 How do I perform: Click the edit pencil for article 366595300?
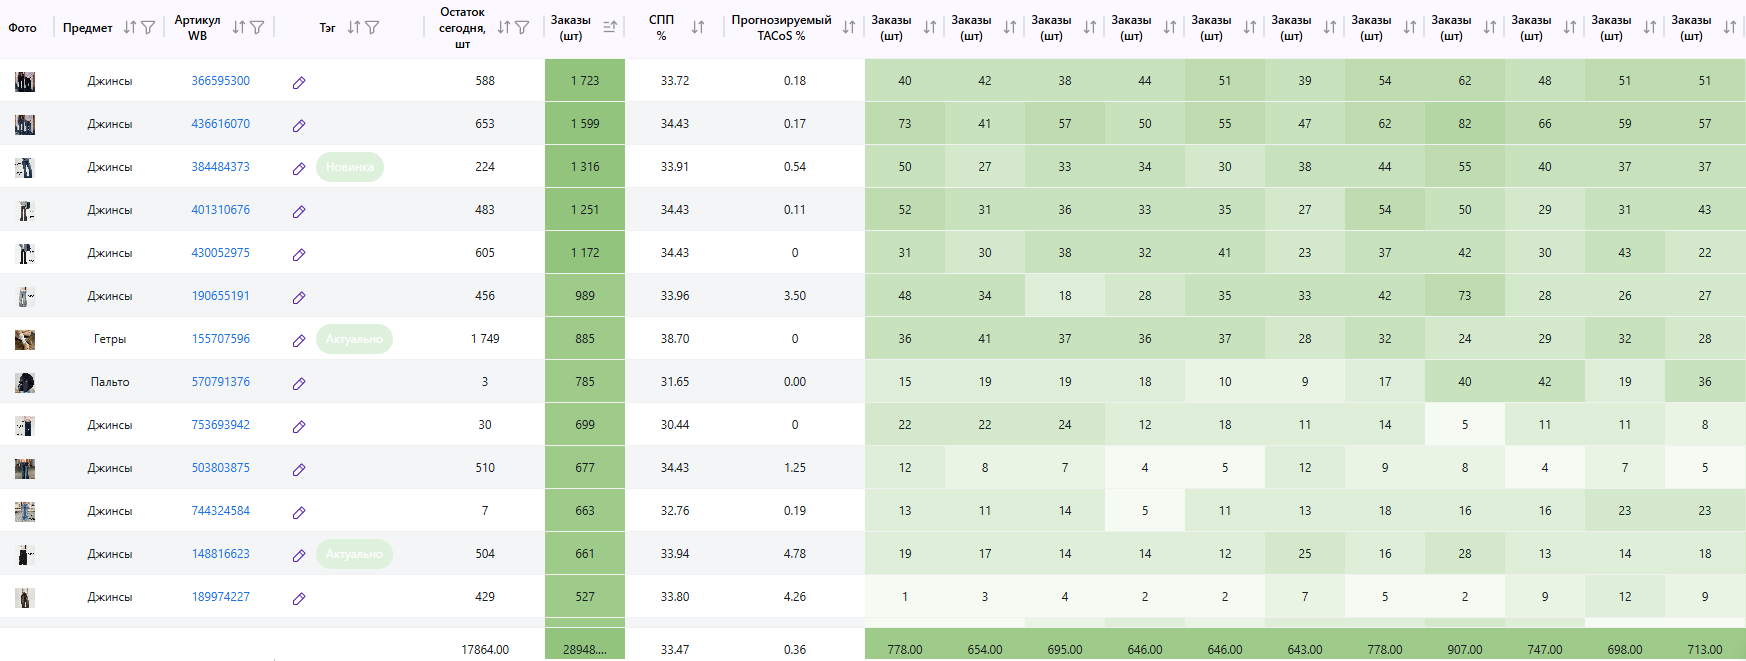point(299,82)
